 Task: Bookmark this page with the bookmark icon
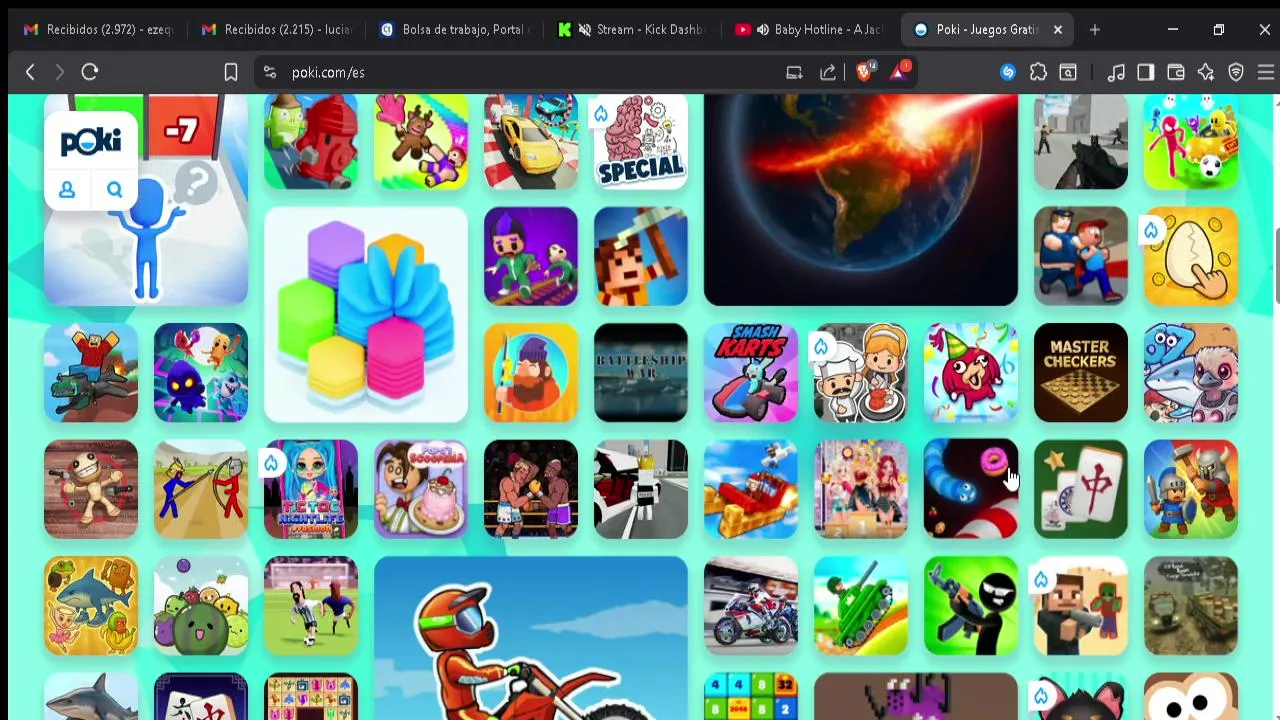pyautogui.click(x=231, y=72)
